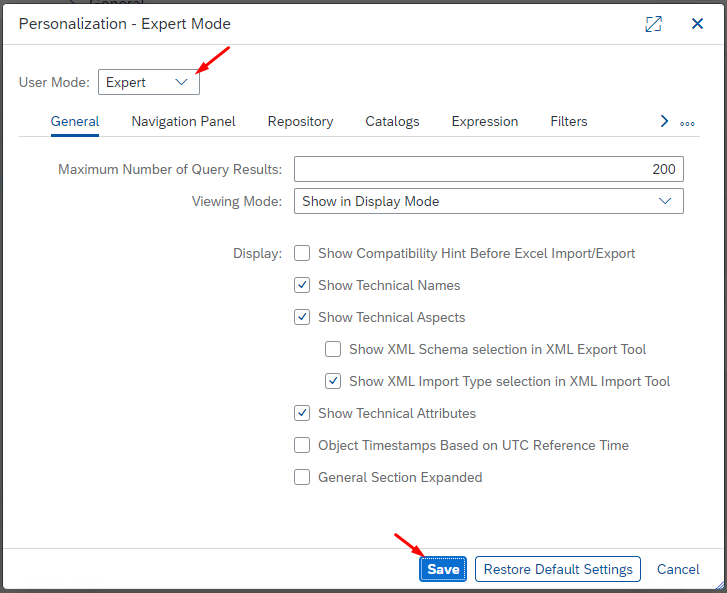Viewport: 727px width, 593px height.
Task: Toggle Object Timestamps Based on UTC checkbox
Action: (x=302, y=445)
